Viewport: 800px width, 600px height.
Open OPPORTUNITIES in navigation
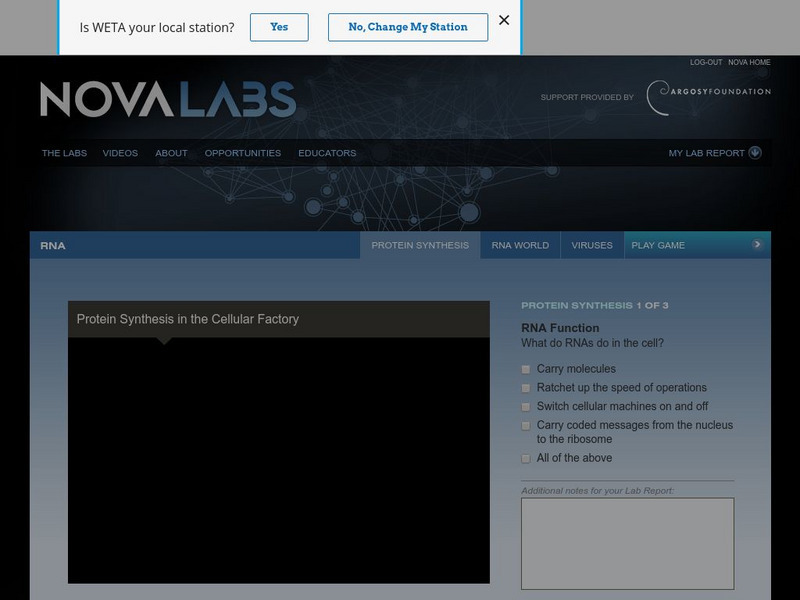243,153
